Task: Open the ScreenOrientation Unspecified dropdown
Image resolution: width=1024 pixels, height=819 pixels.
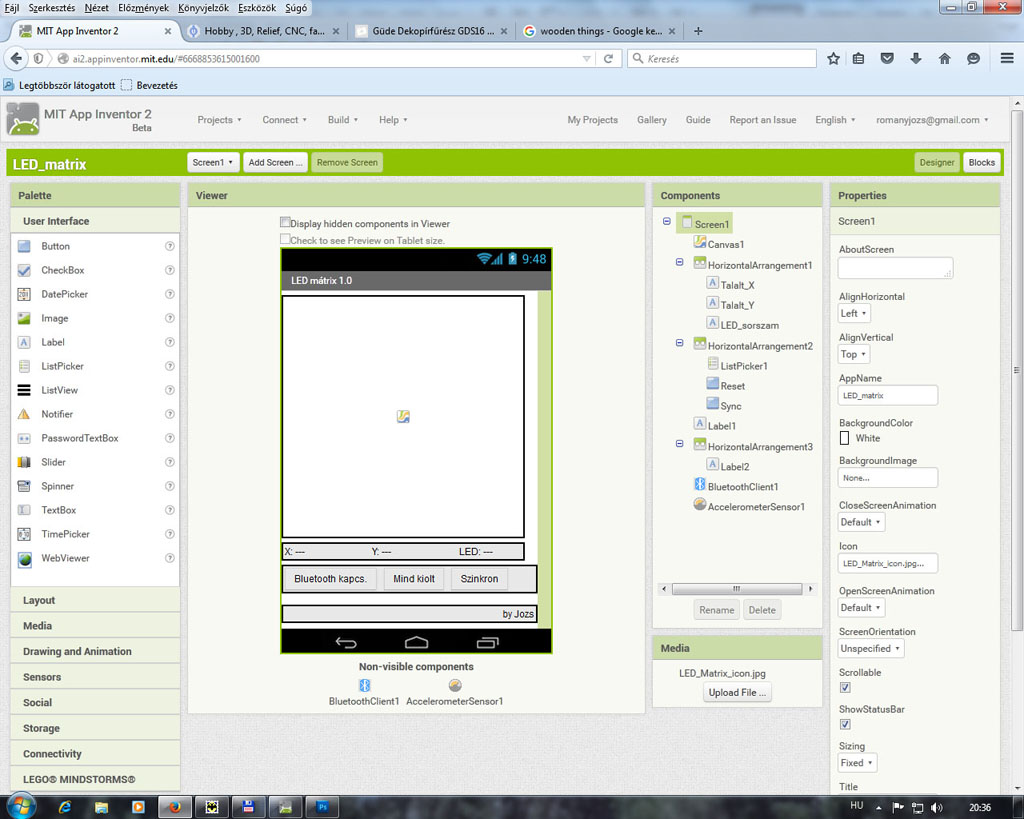Action: point(870,648)
